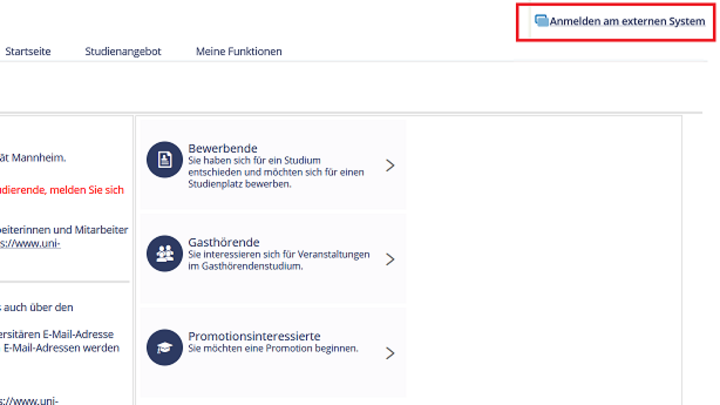Expand the Bewerbende chevron arrow
This screenshot has height=405, width=720.
click(x=390, y=165)
